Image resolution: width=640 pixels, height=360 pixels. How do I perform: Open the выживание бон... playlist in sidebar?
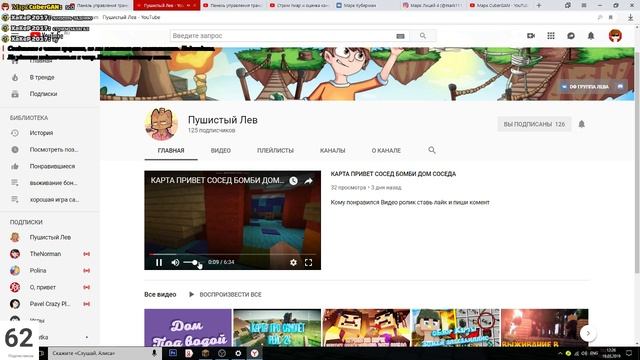click(50, 183)
